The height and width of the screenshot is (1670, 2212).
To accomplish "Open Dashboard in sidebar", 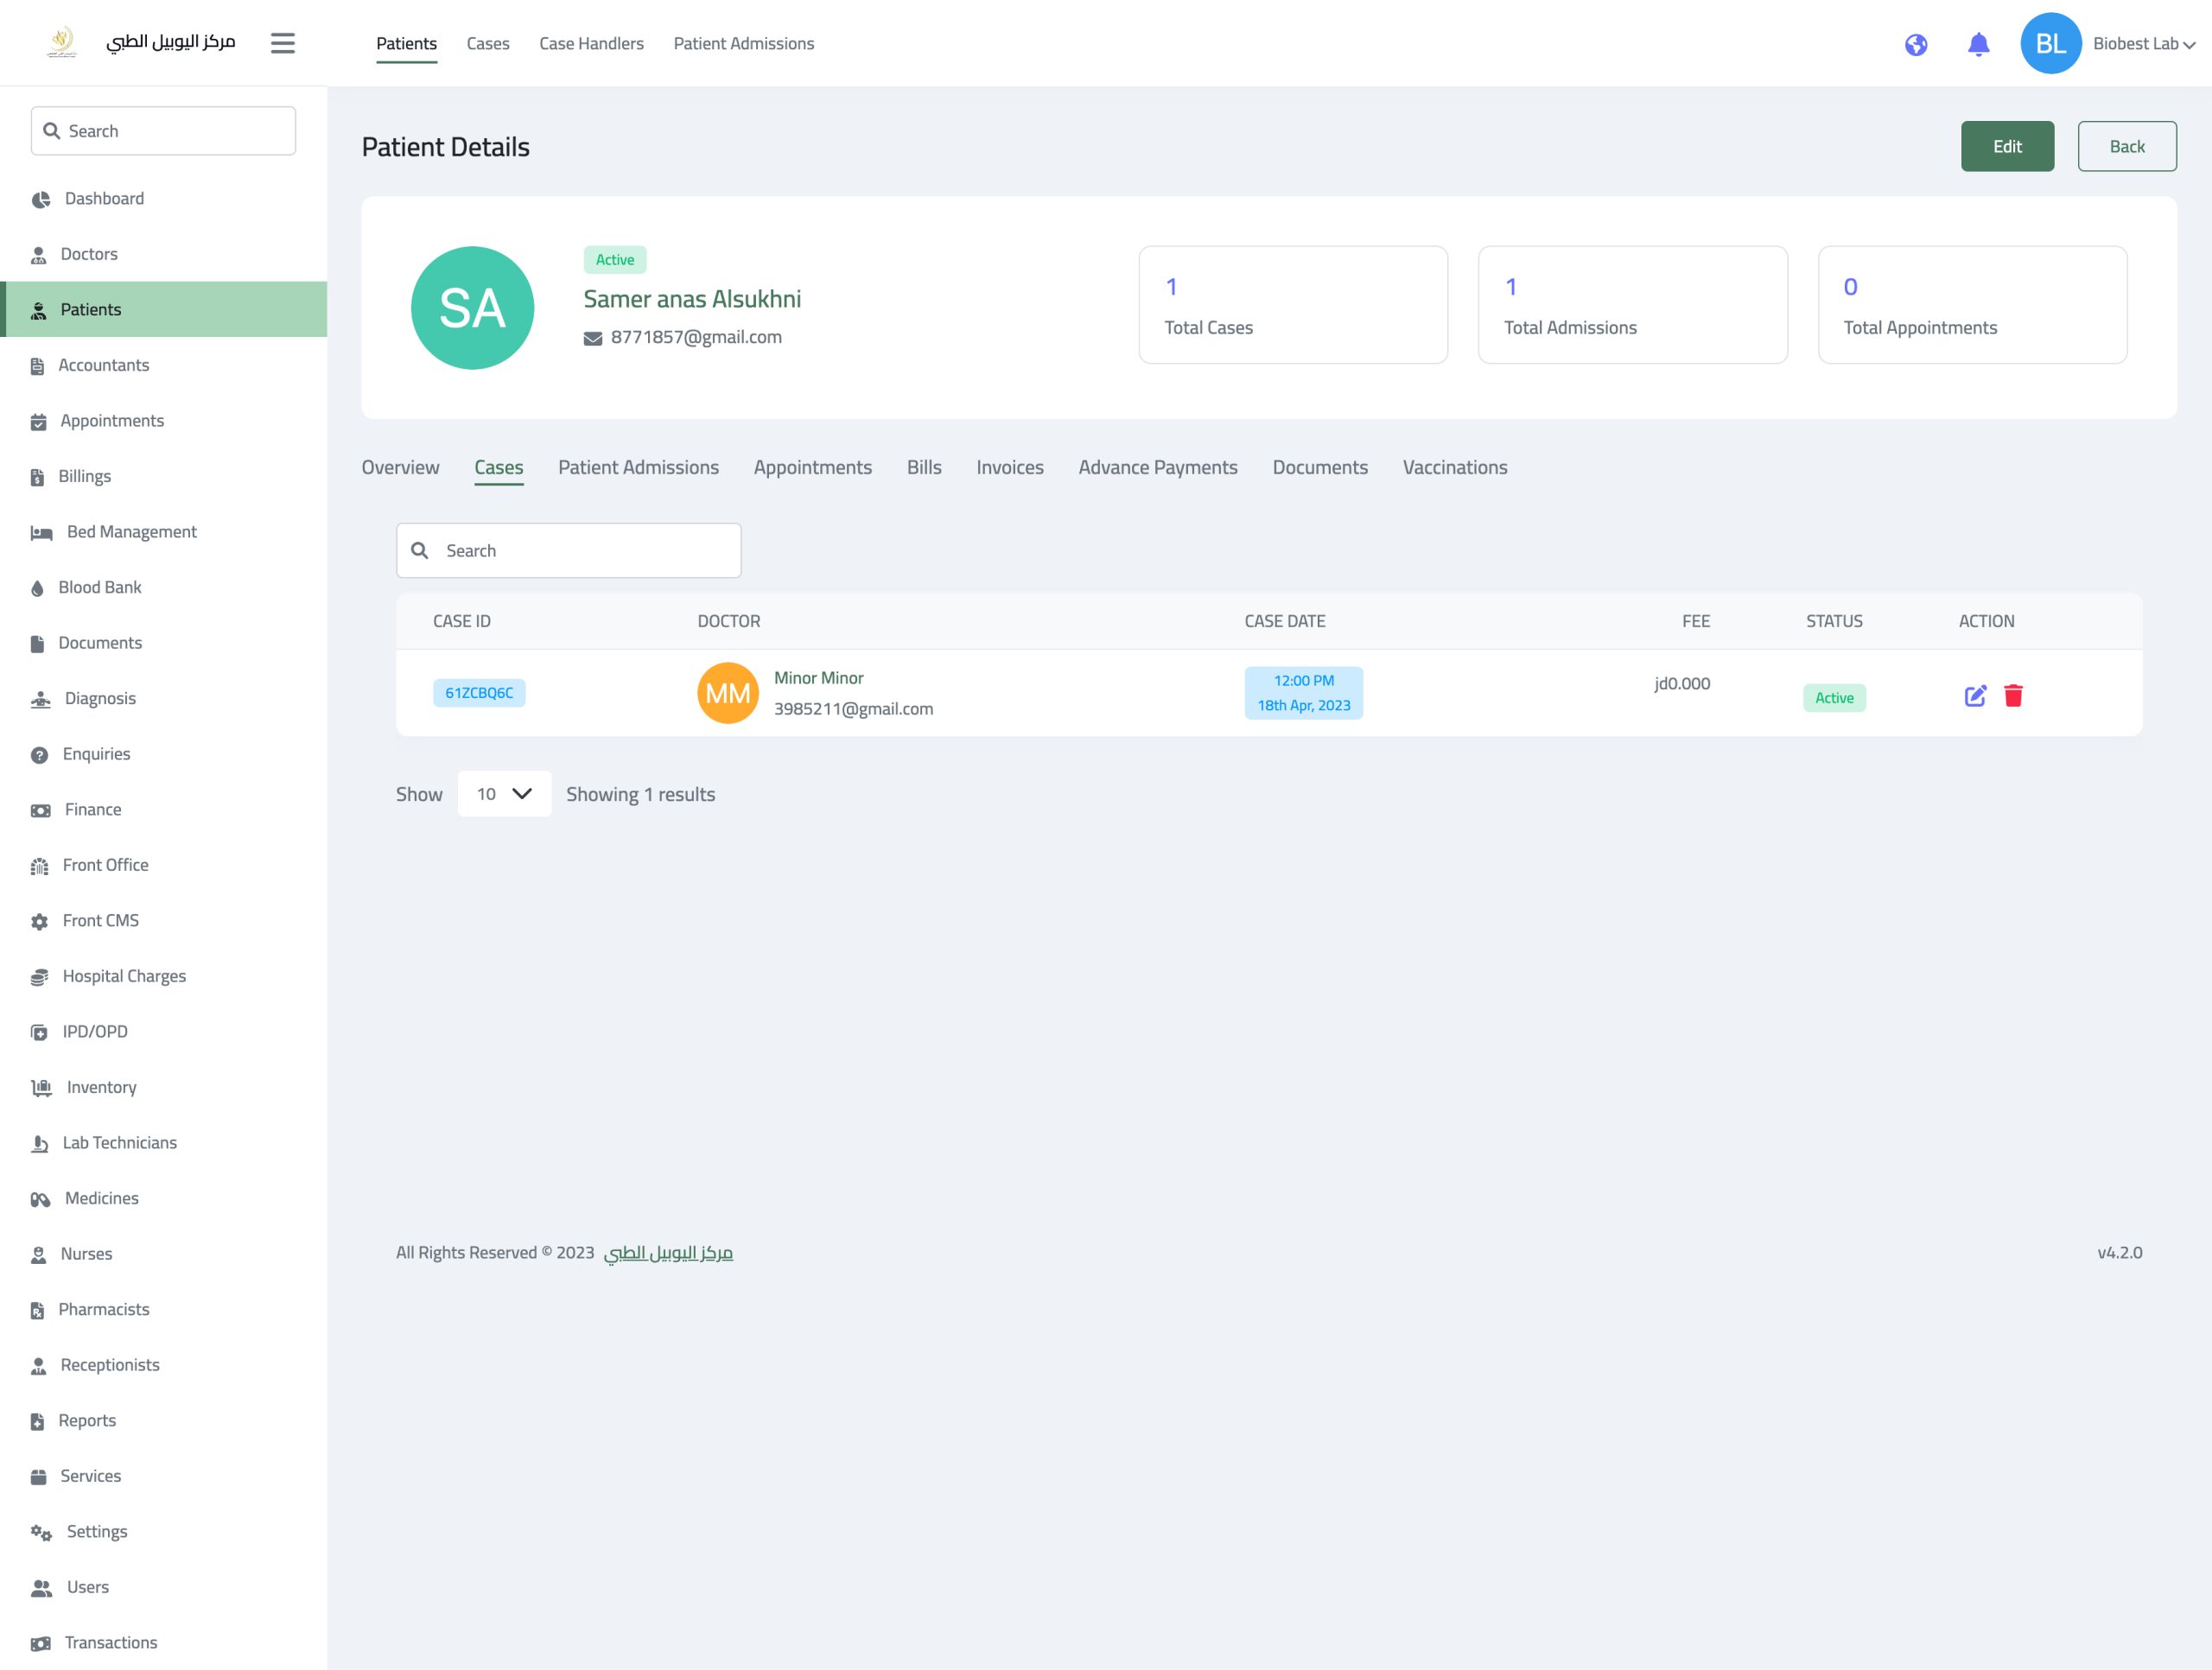I will (x=163, y=198).
